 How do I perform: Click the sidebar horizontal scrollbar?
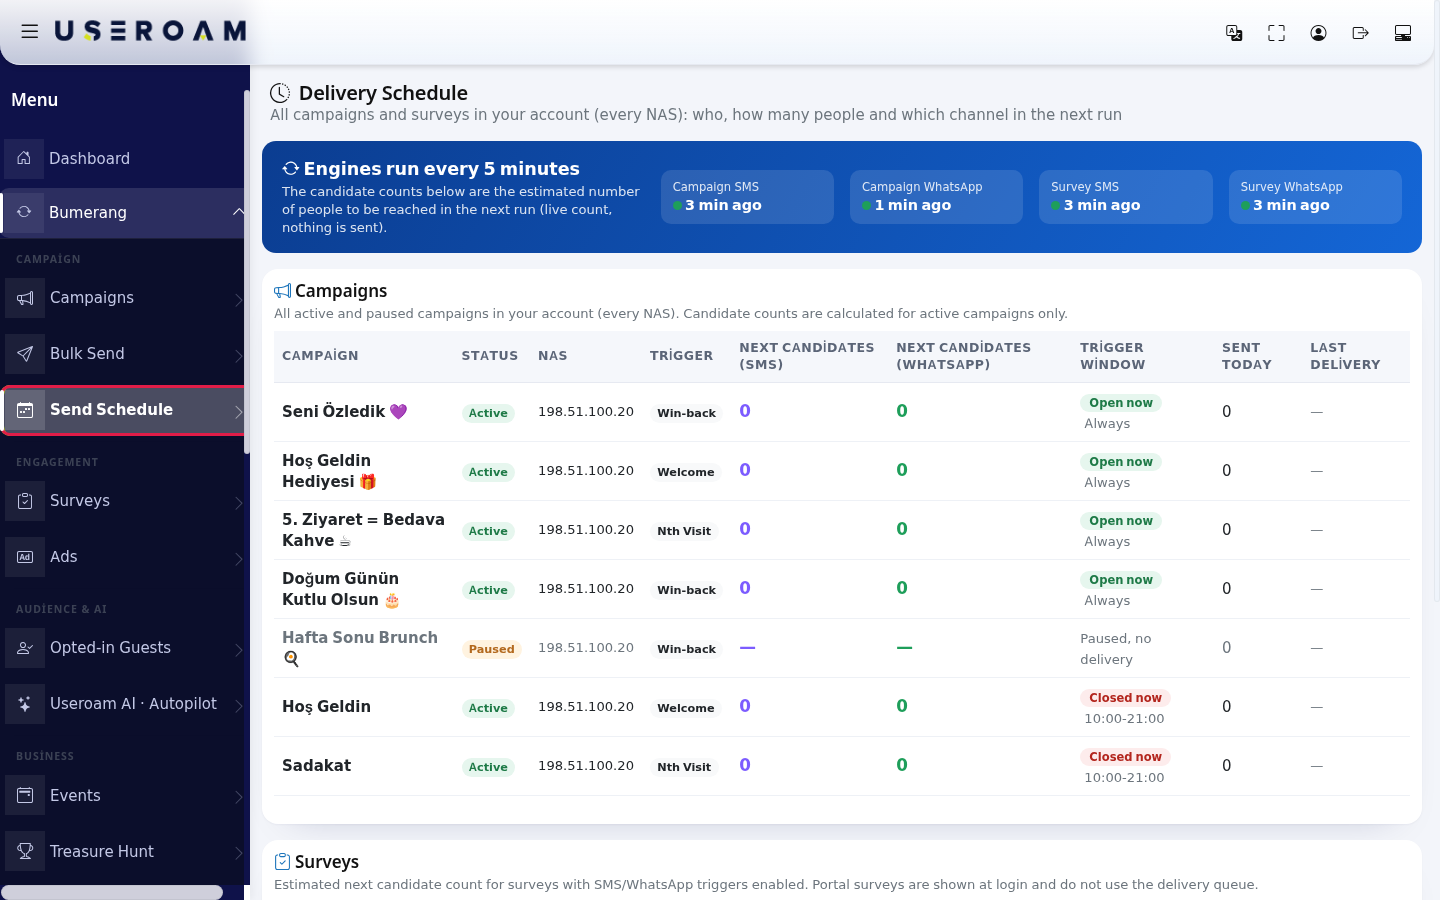point(112,892)
